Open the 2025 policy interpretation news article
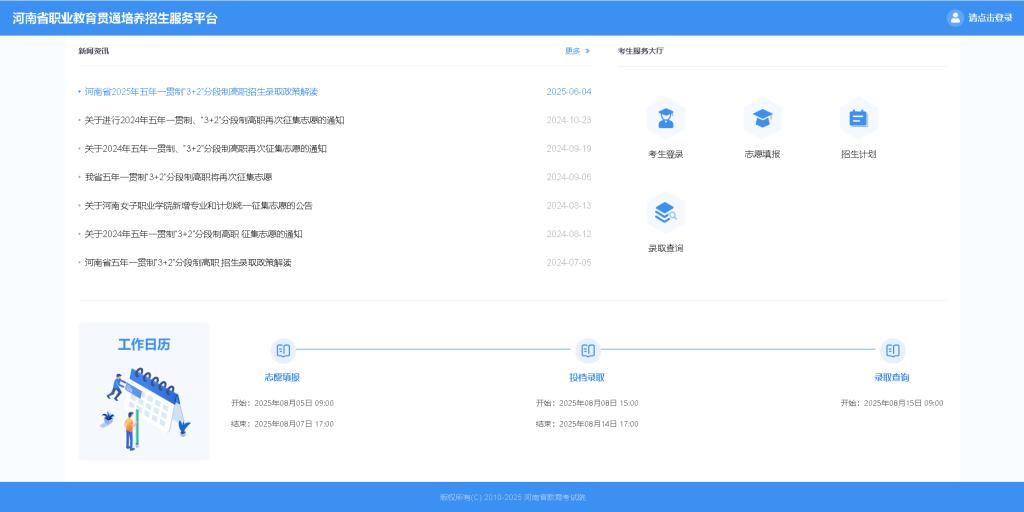Viewport: 1024px width, 512px height. (201, 92)
